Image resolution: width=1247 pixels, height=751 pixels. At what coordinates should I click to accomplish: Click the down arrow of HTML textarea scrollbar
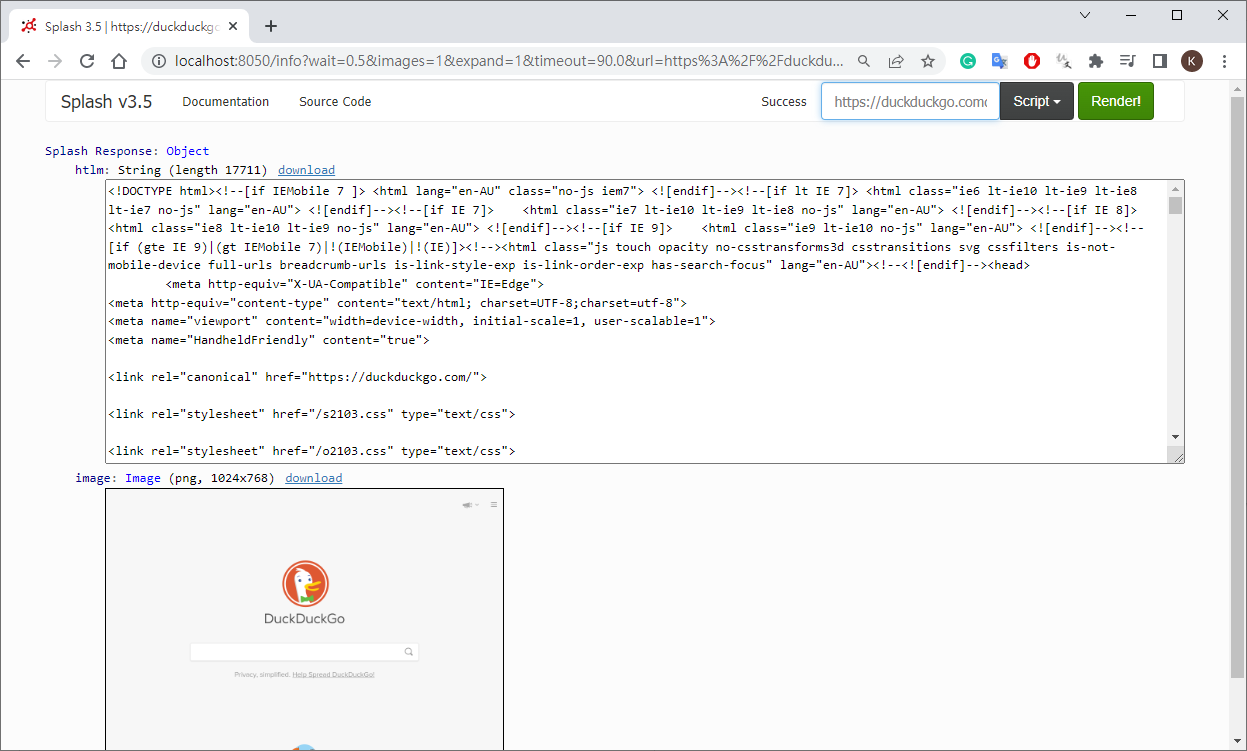click(x=1175, y=437)
